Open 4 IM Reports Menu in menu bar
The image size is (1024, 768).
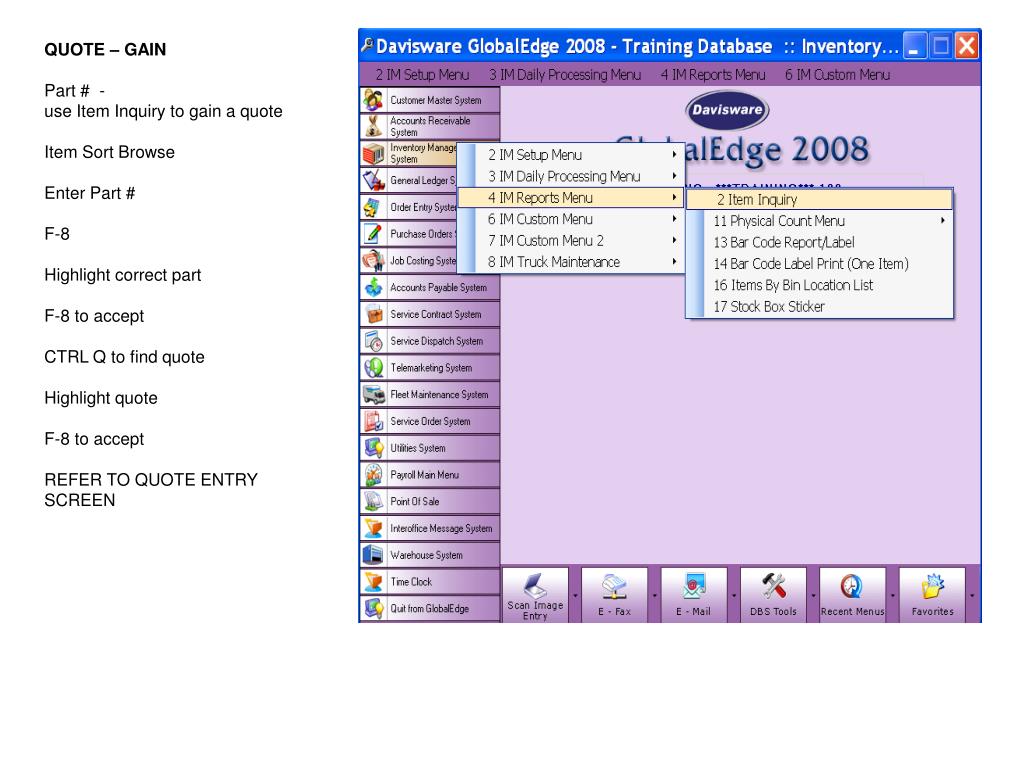coord(712,75)
